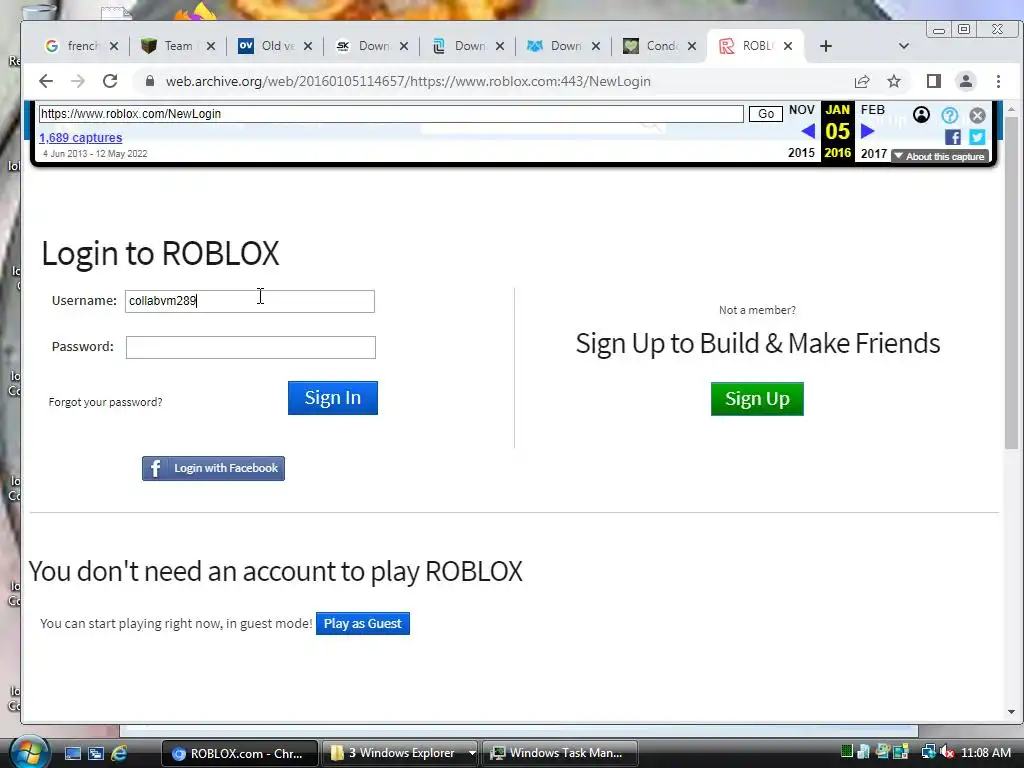This screenshot has height=768, width=1024.
Task: Click the Wayback Machine URL field
Action: coord(391,114)
